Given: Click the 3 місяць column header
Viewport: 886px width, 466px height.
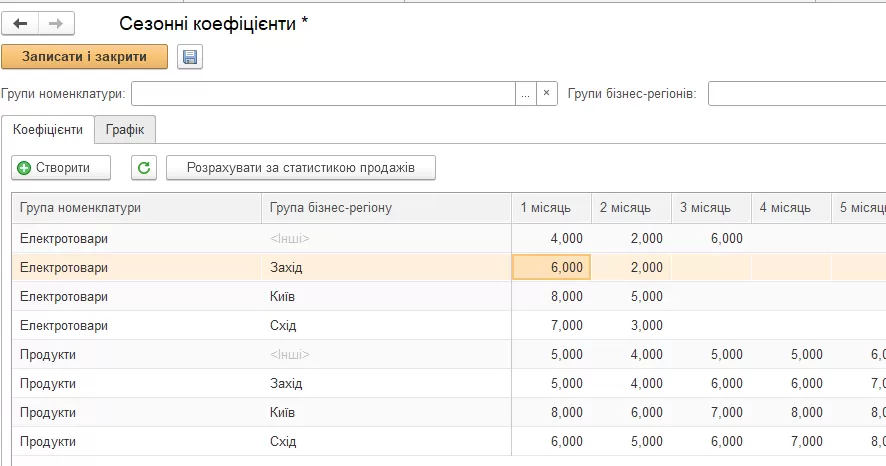Looking at the screenshot, I should (711, 208).
